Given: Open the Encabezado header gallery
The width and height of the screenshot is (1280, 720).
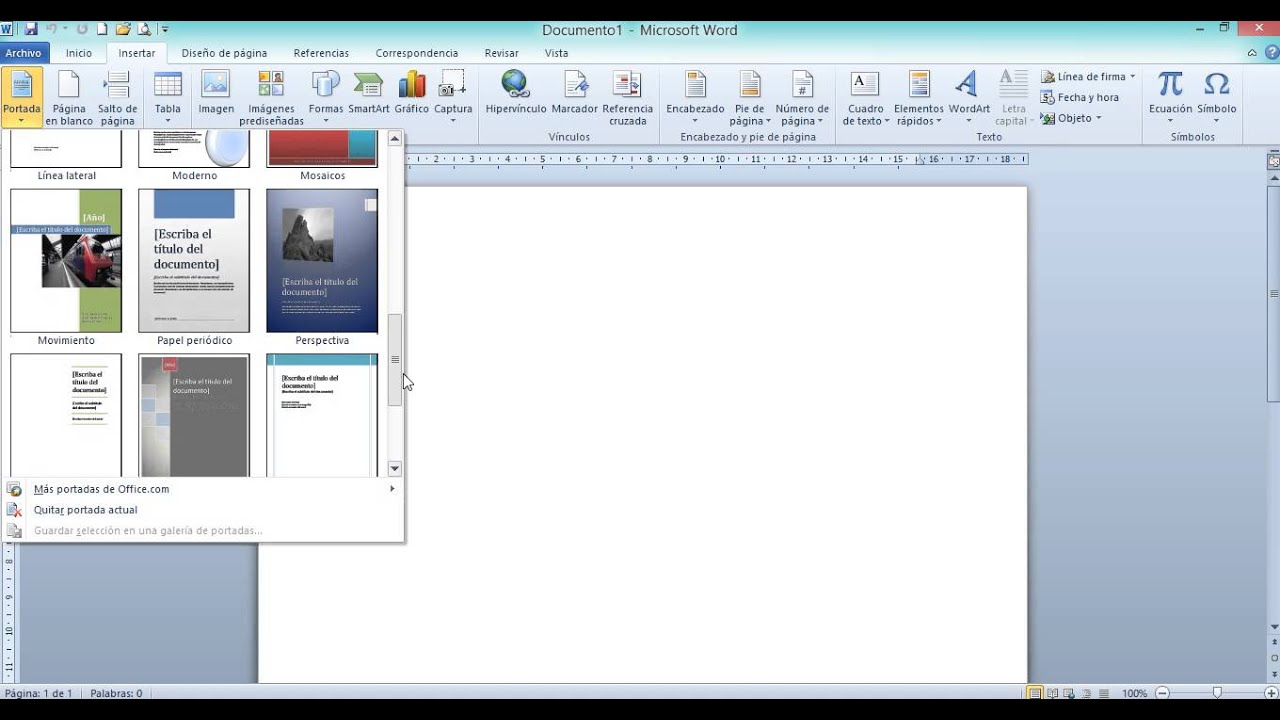Looking at the screenshot, I should (x=695, y=99).
